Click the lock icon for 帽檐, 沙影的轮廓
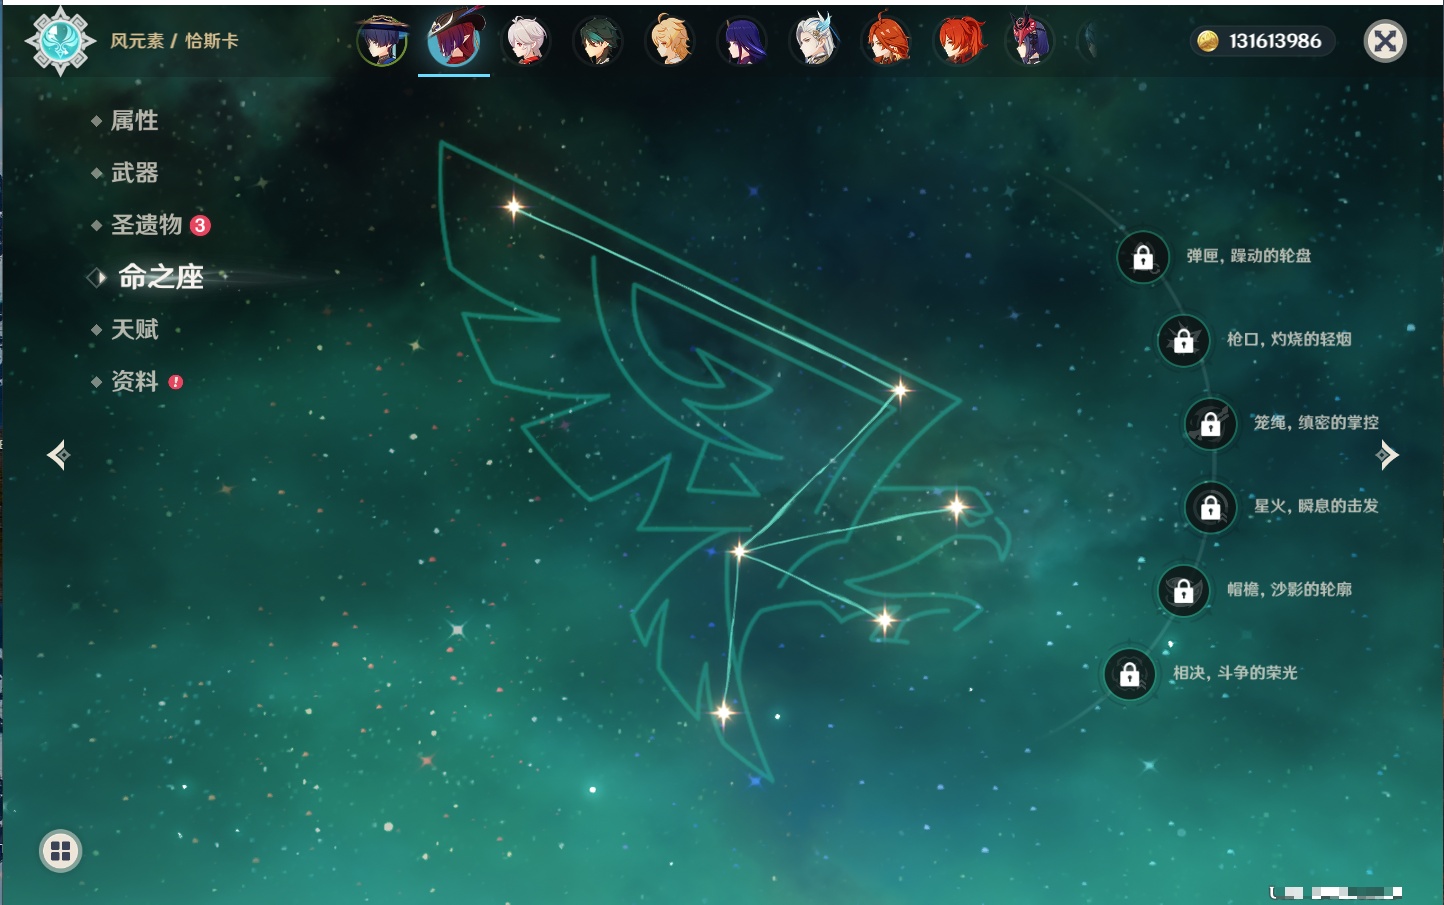The width and height of the screenshot is (1444, 905). pos(1184,591)
